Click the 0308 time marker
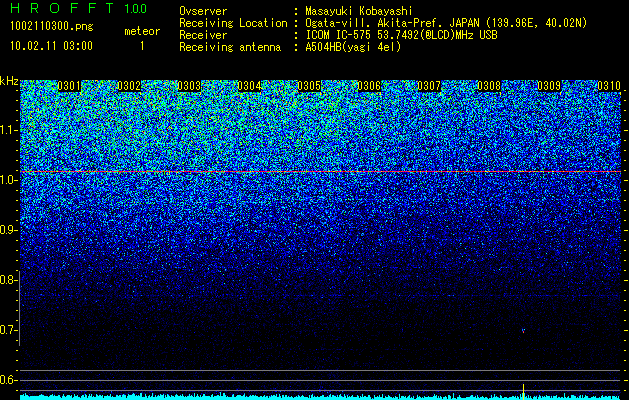Image resolution: width=629 pixels, height=400 pixels. pyautogui.click(x=489, y=86)
